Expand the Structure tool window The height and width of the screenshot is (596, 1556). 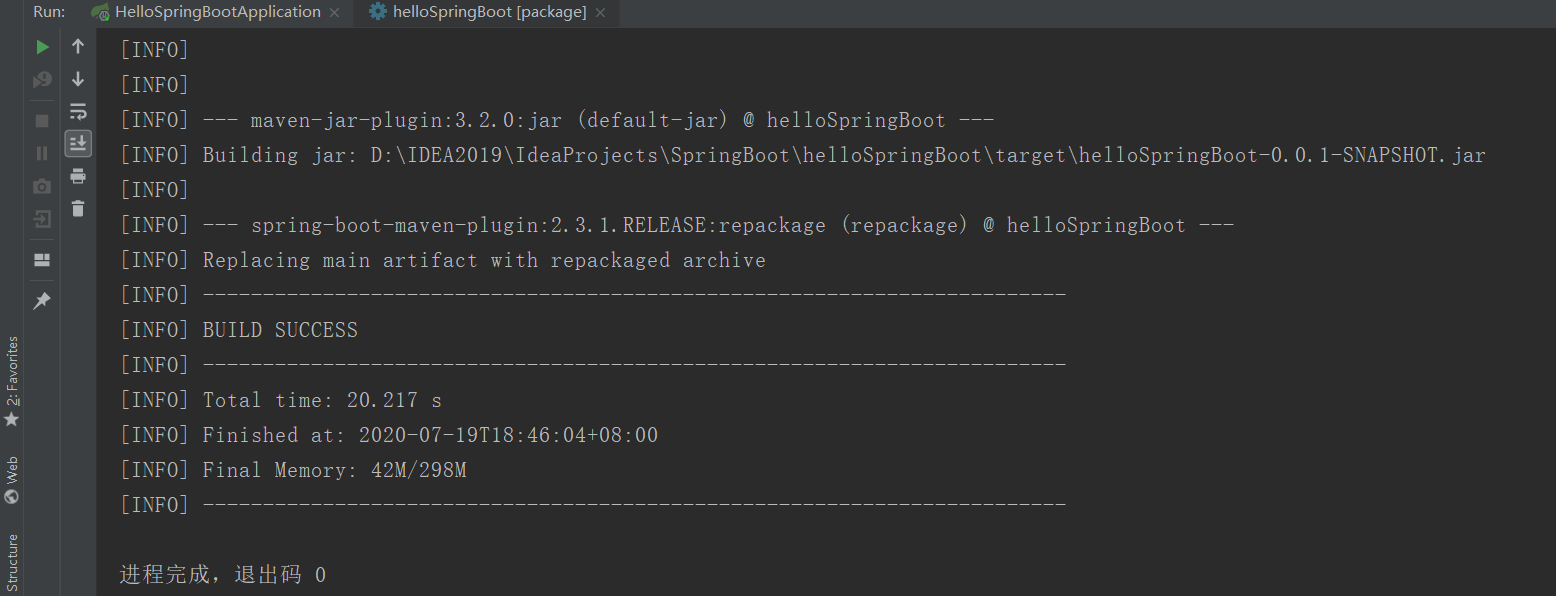(12, 562)
